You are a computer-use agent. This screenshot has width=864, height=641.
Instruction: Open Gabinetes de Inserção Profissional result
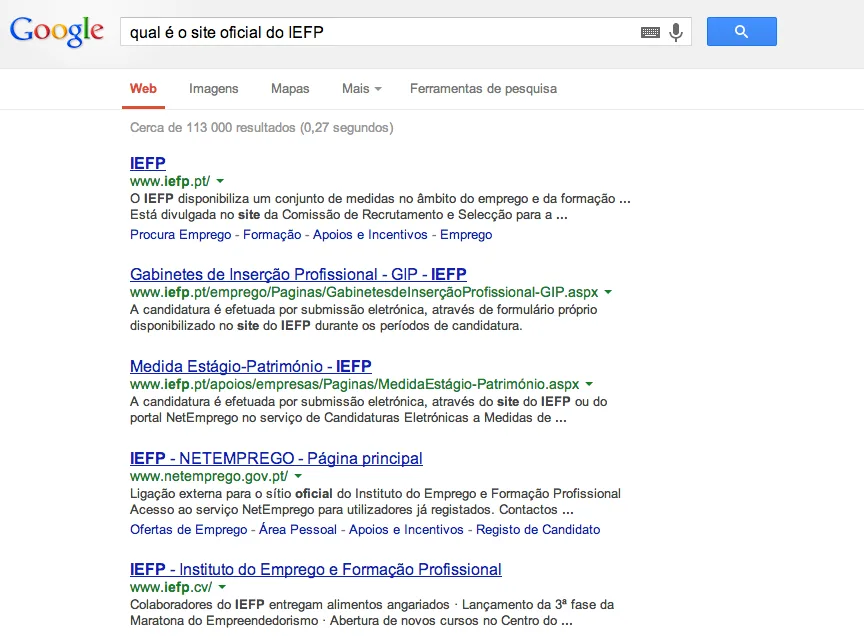[298, 274]
